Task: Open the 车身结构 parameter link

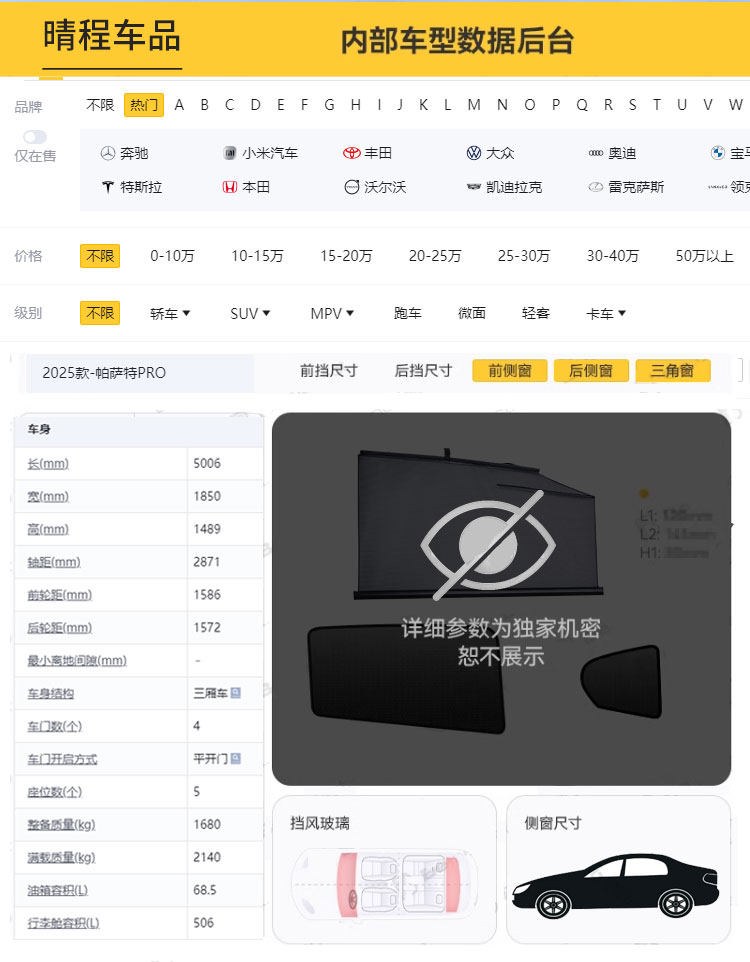Action: (50, 694)
